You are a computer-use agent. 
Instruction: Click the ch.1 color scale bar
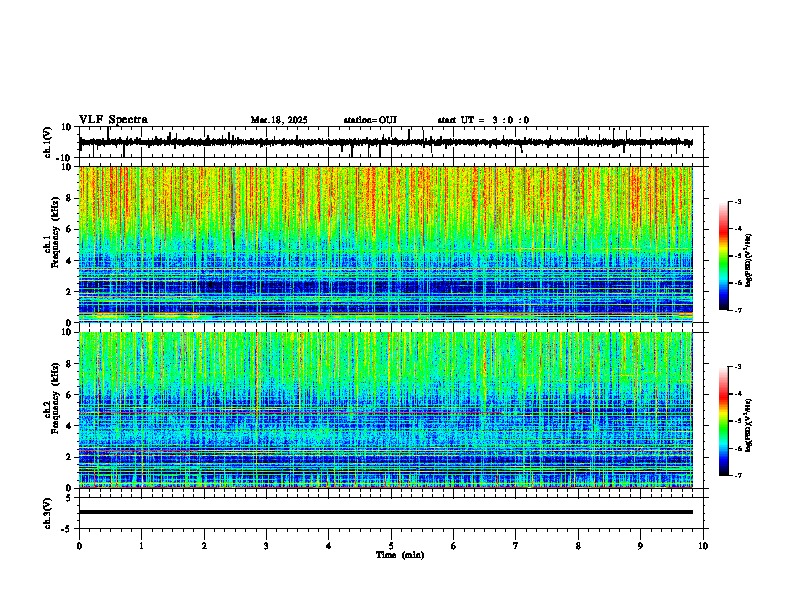coord(723,256)
